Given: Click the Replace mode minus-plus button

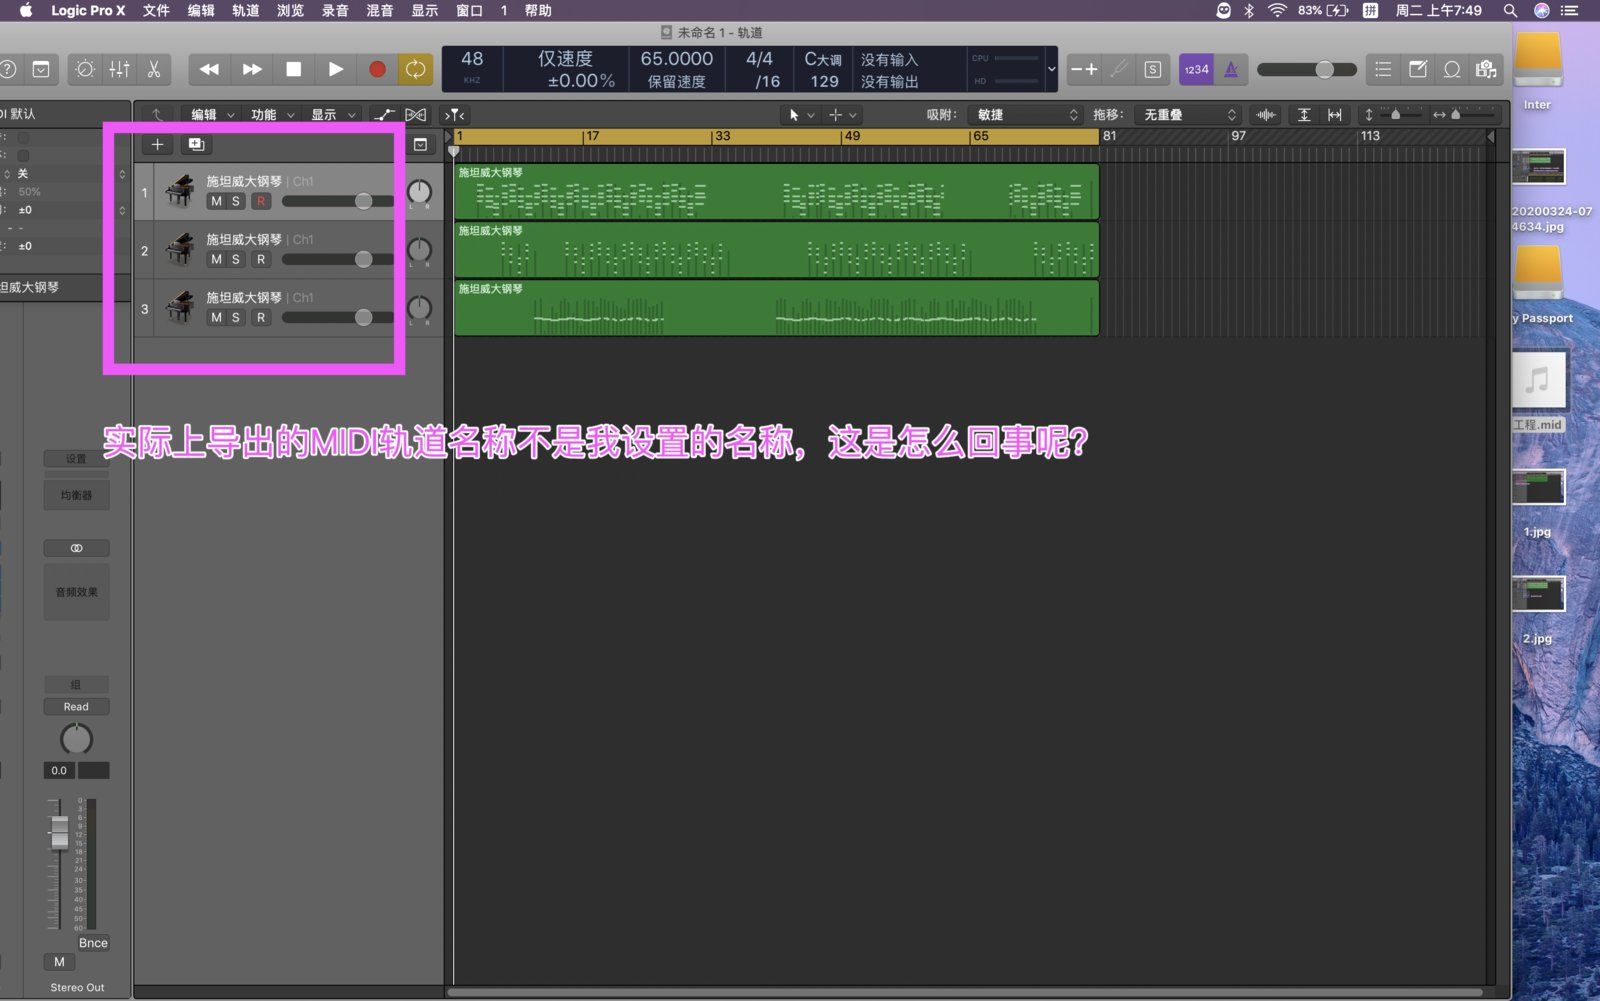Looking at the screenshot, I should [1084, 69].
